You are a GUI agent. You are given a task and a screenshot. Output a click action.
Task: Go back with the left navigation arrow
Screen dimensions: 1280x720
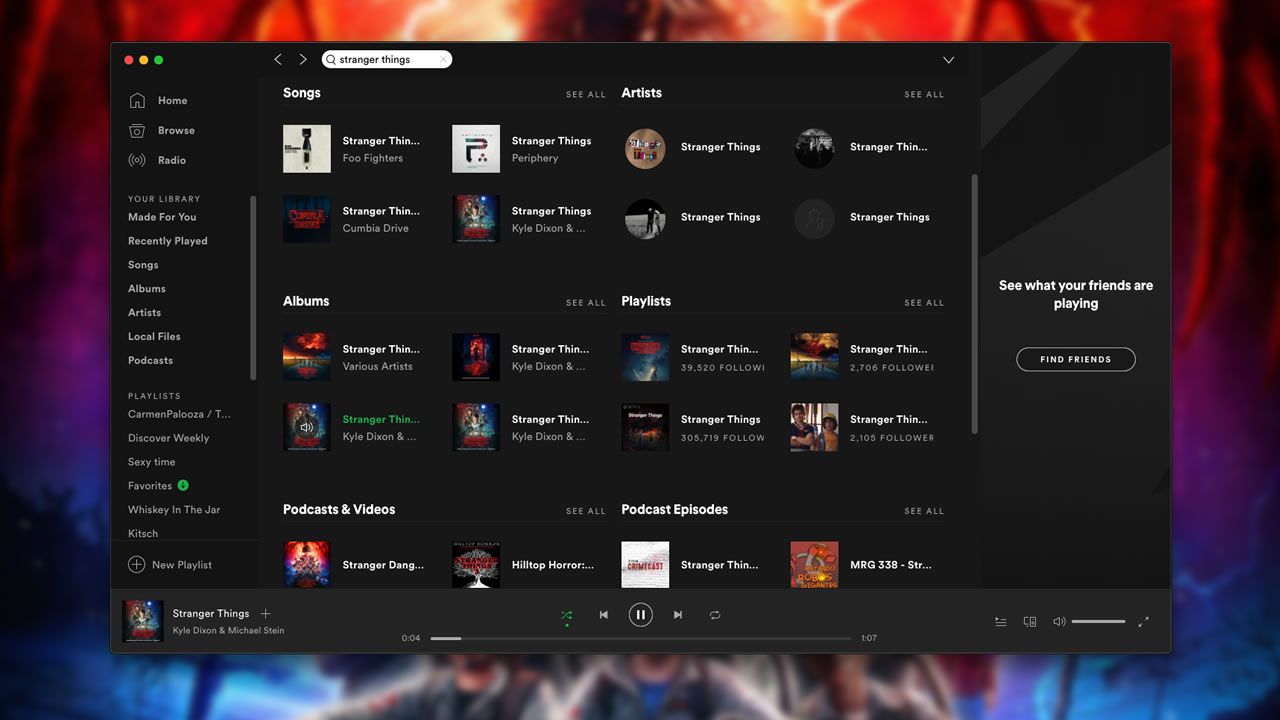click(x=278, y=60)
